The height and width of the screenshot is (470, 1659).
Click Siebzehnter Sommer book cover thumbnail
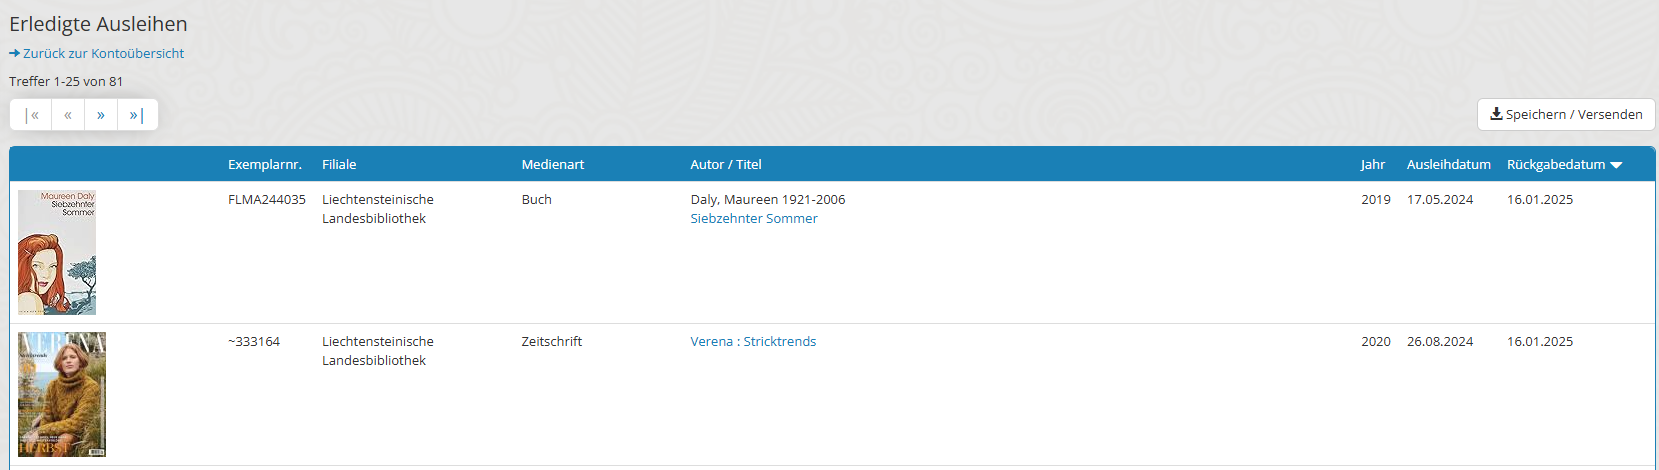[57, 252]
